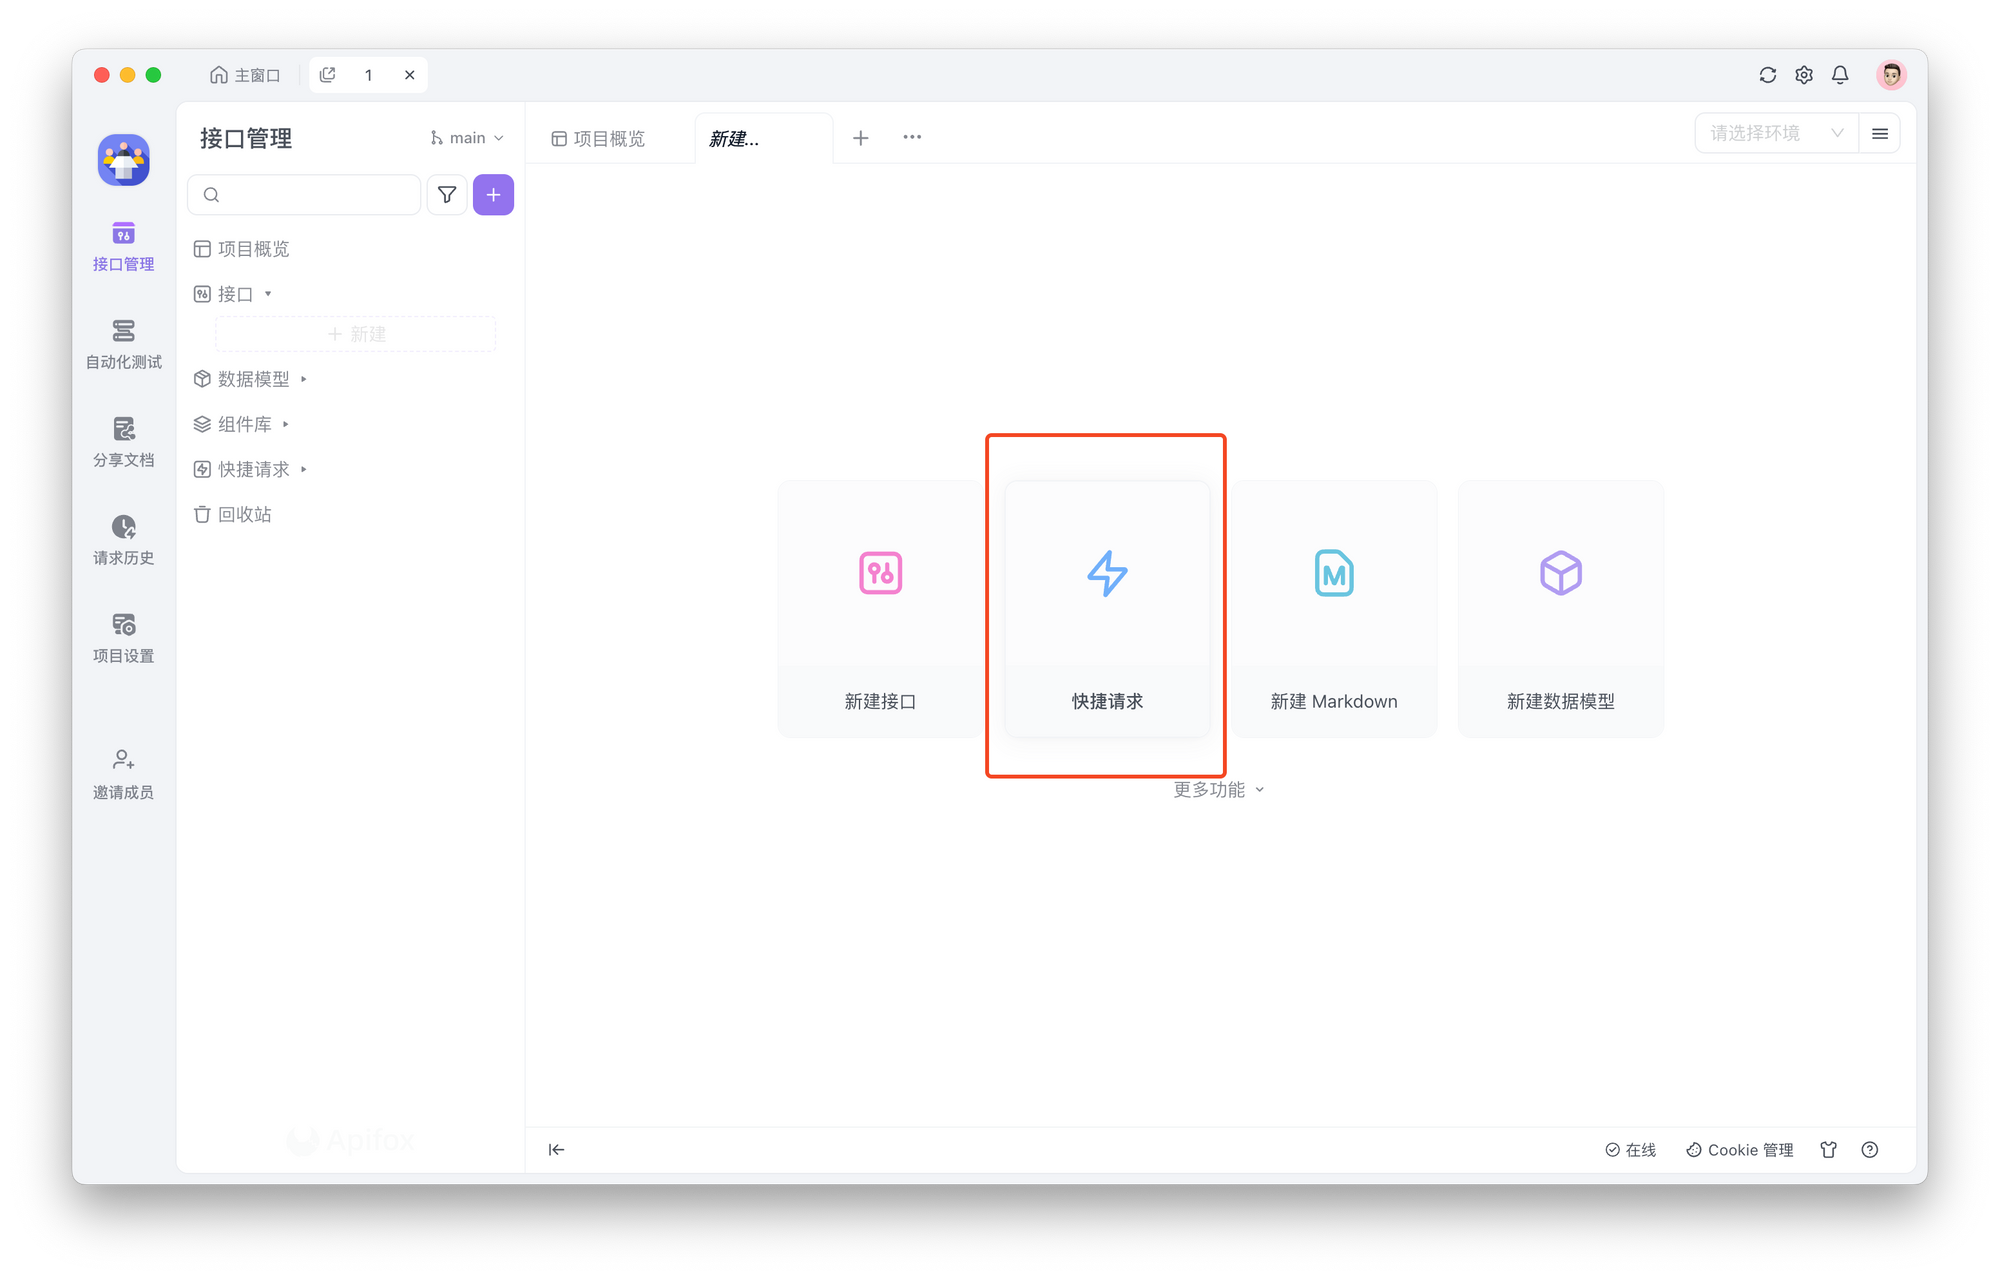Click the plus icon to add new tab

point(861,138)
